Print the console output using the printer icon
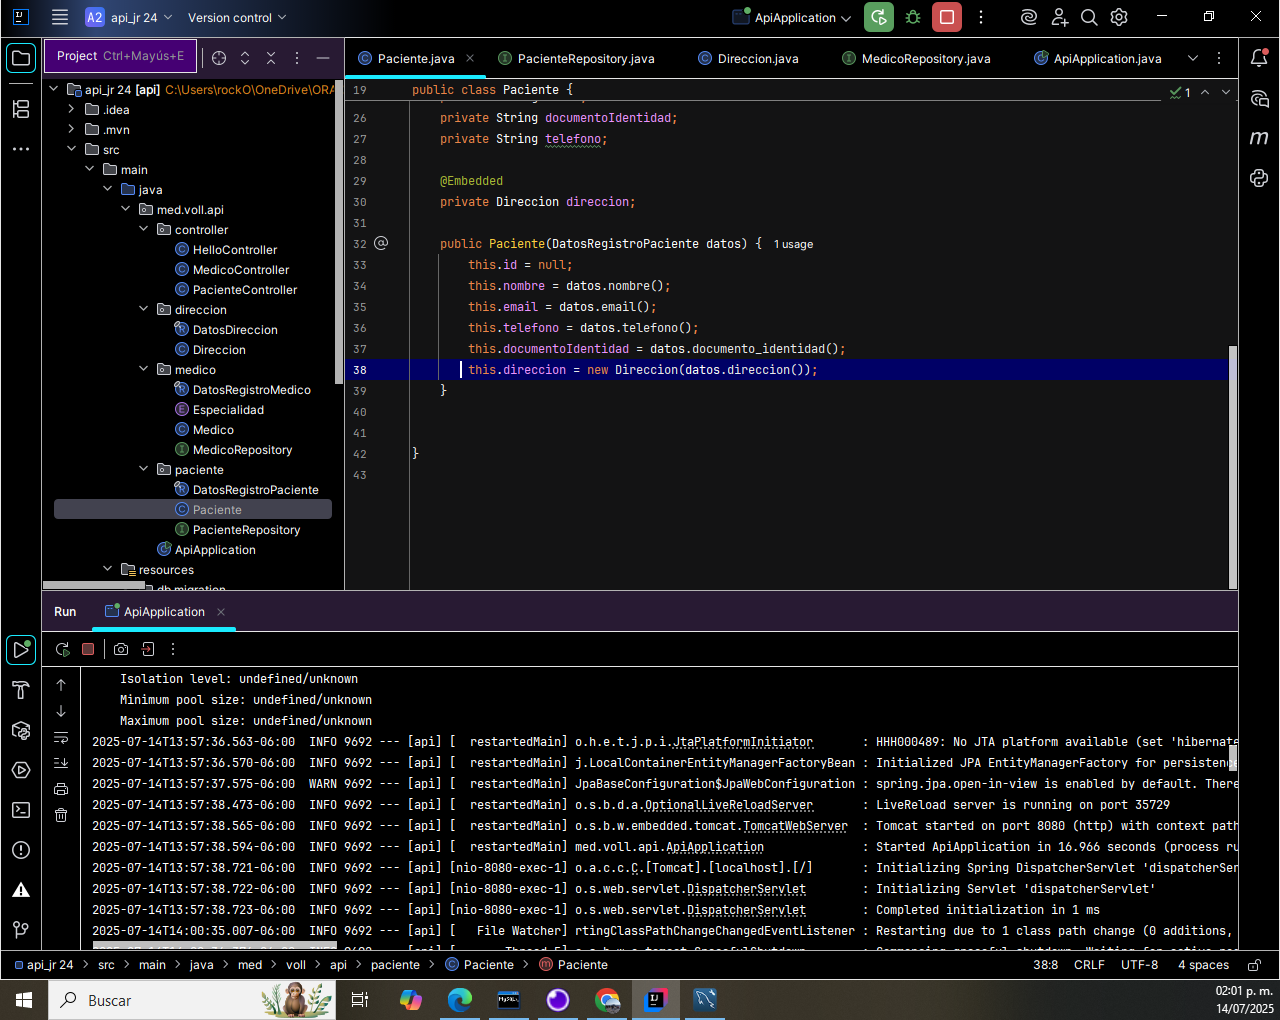Image resolution: width=1280 pixels, height=1020 pixels. click(61, 789)
